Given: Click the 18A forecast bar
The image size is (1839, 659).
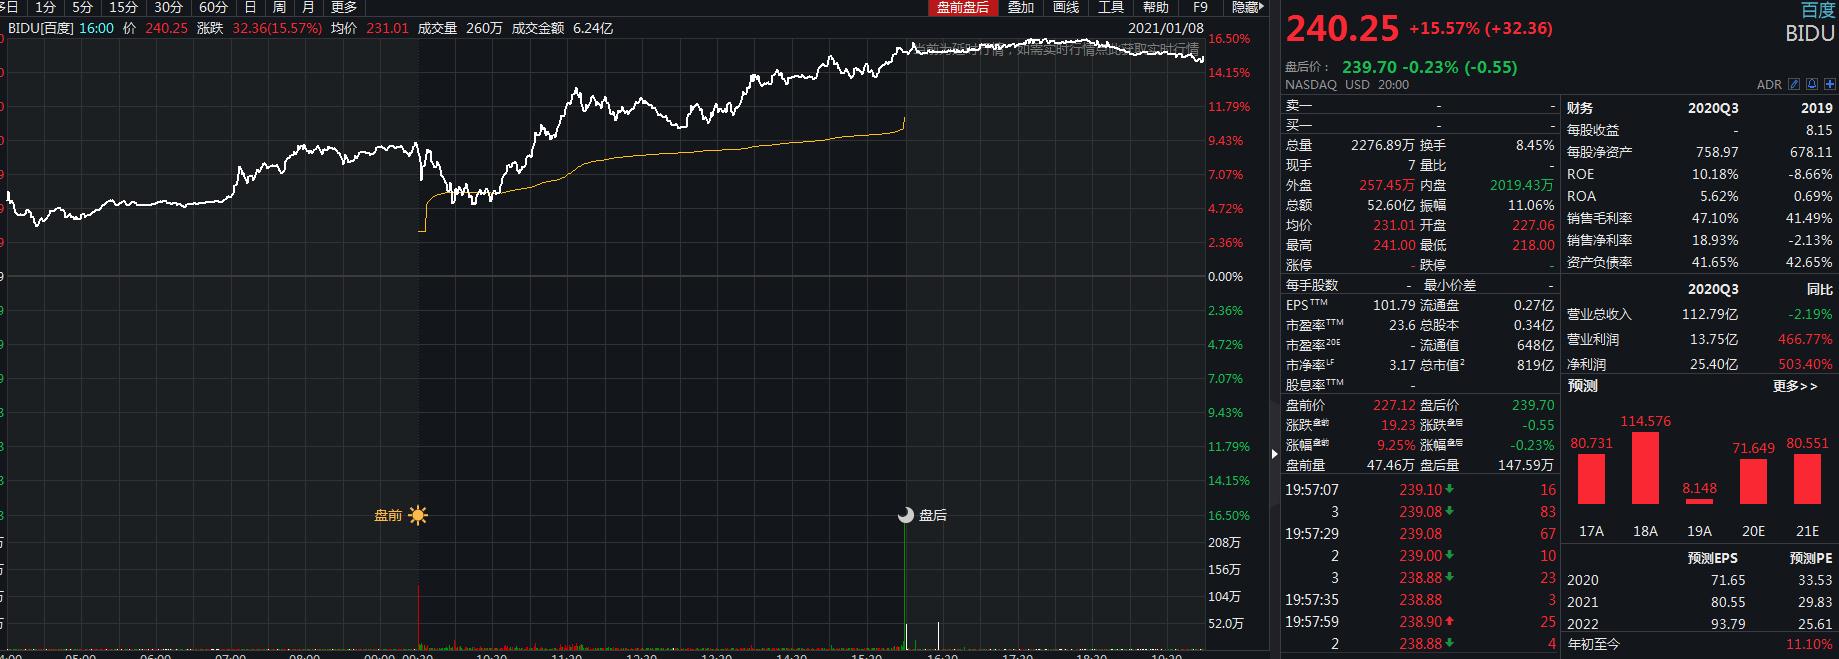Looking at the screenshot, I should 1645,467.
